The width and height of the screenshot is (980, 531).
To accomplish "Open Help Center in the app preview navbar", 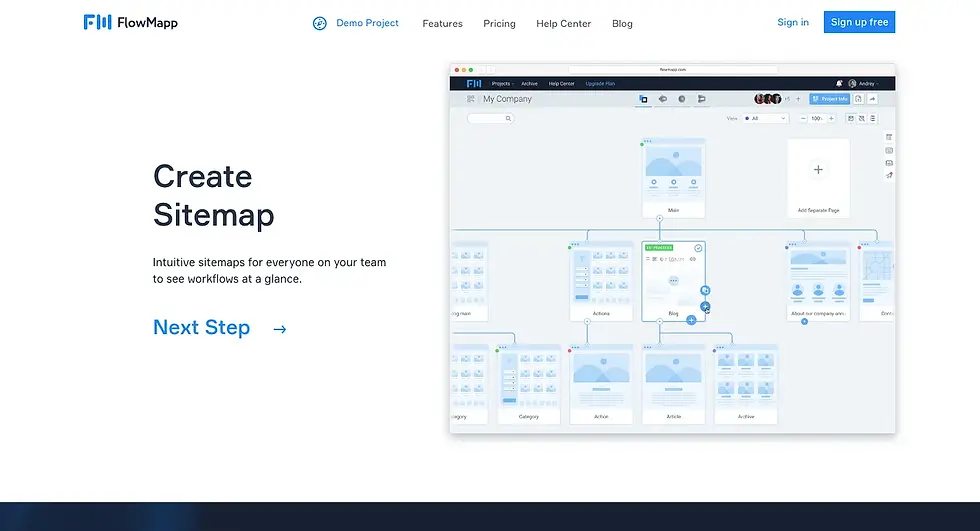I will pos(561,84).
